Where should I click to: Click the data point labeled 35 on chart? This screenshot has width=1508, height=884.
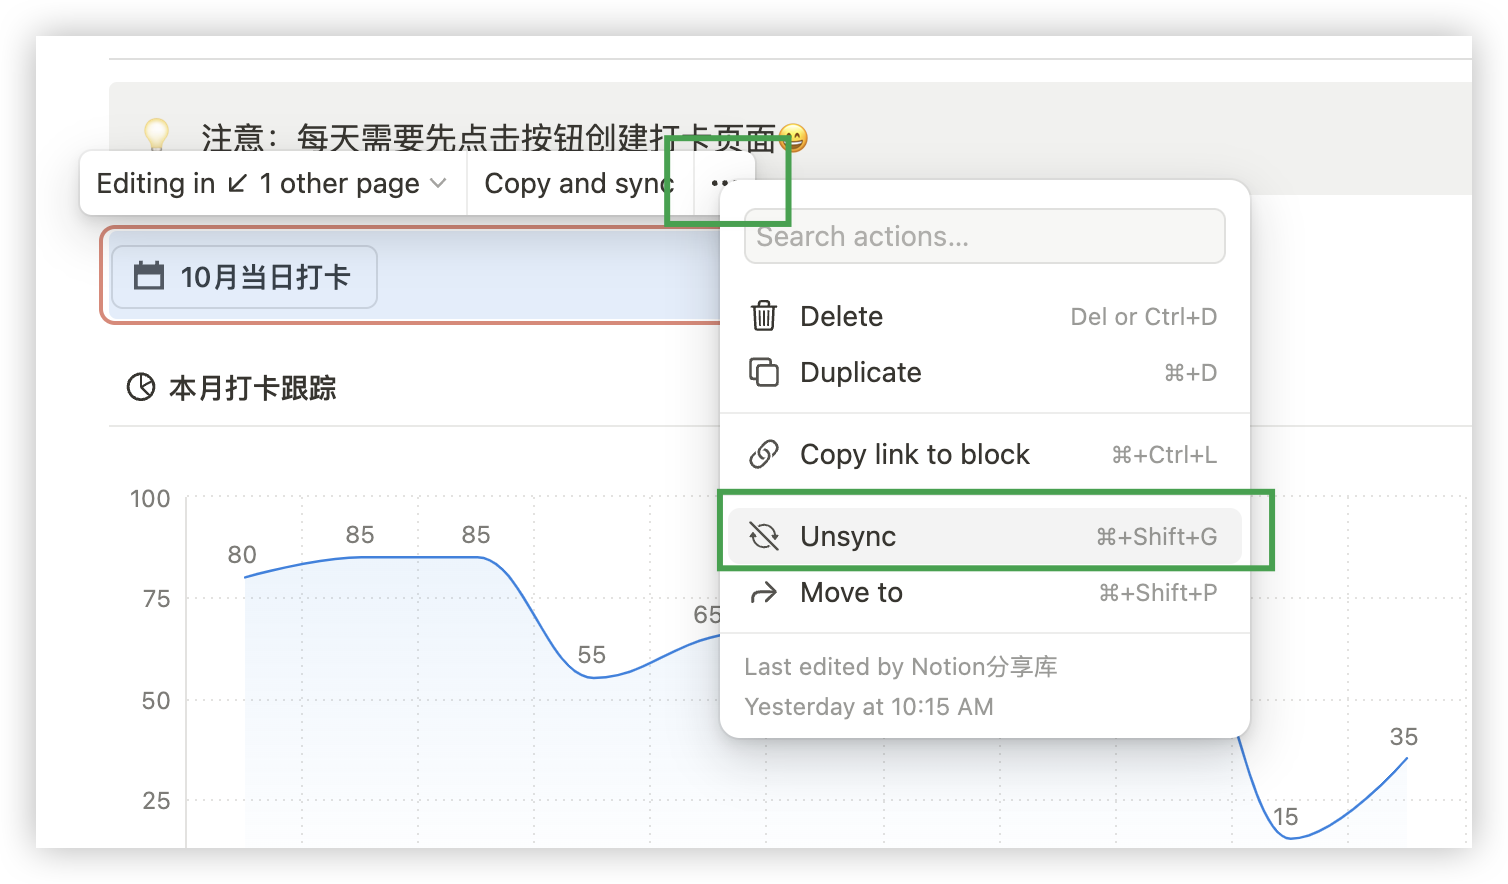(x=1406, y=758)
